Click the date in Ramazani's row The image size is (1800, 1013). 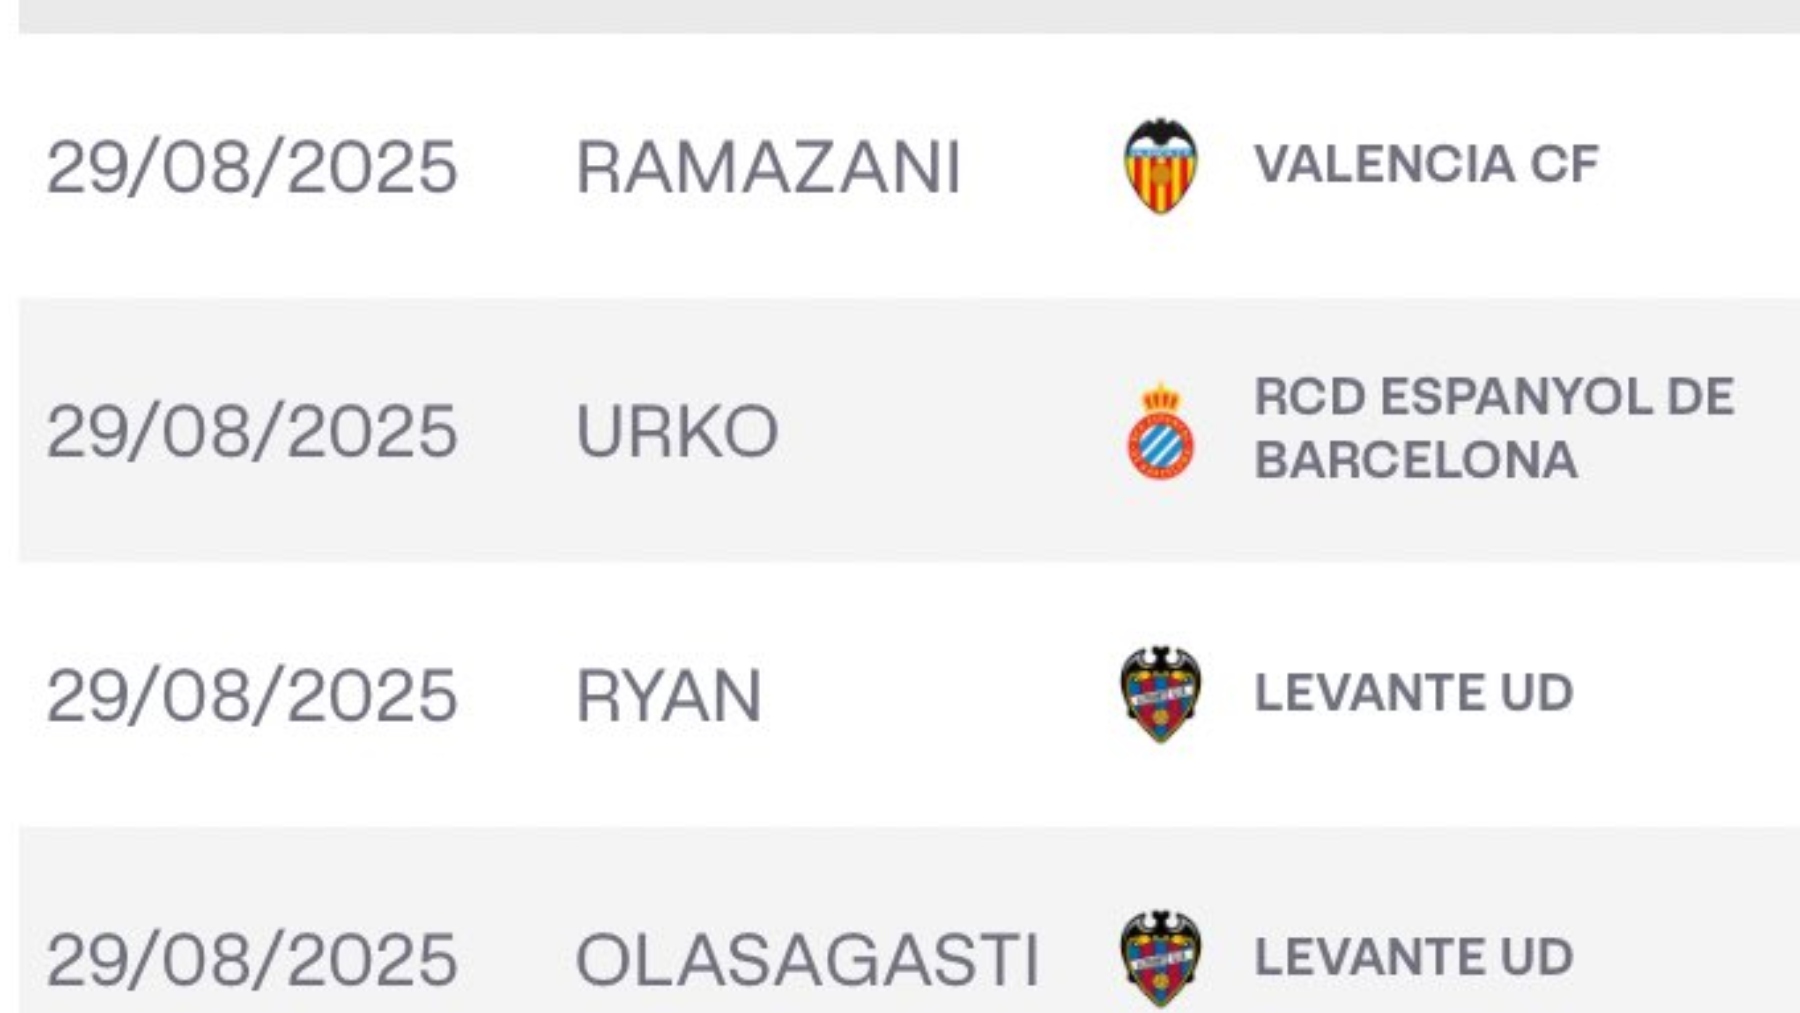(x=252, y=167)
